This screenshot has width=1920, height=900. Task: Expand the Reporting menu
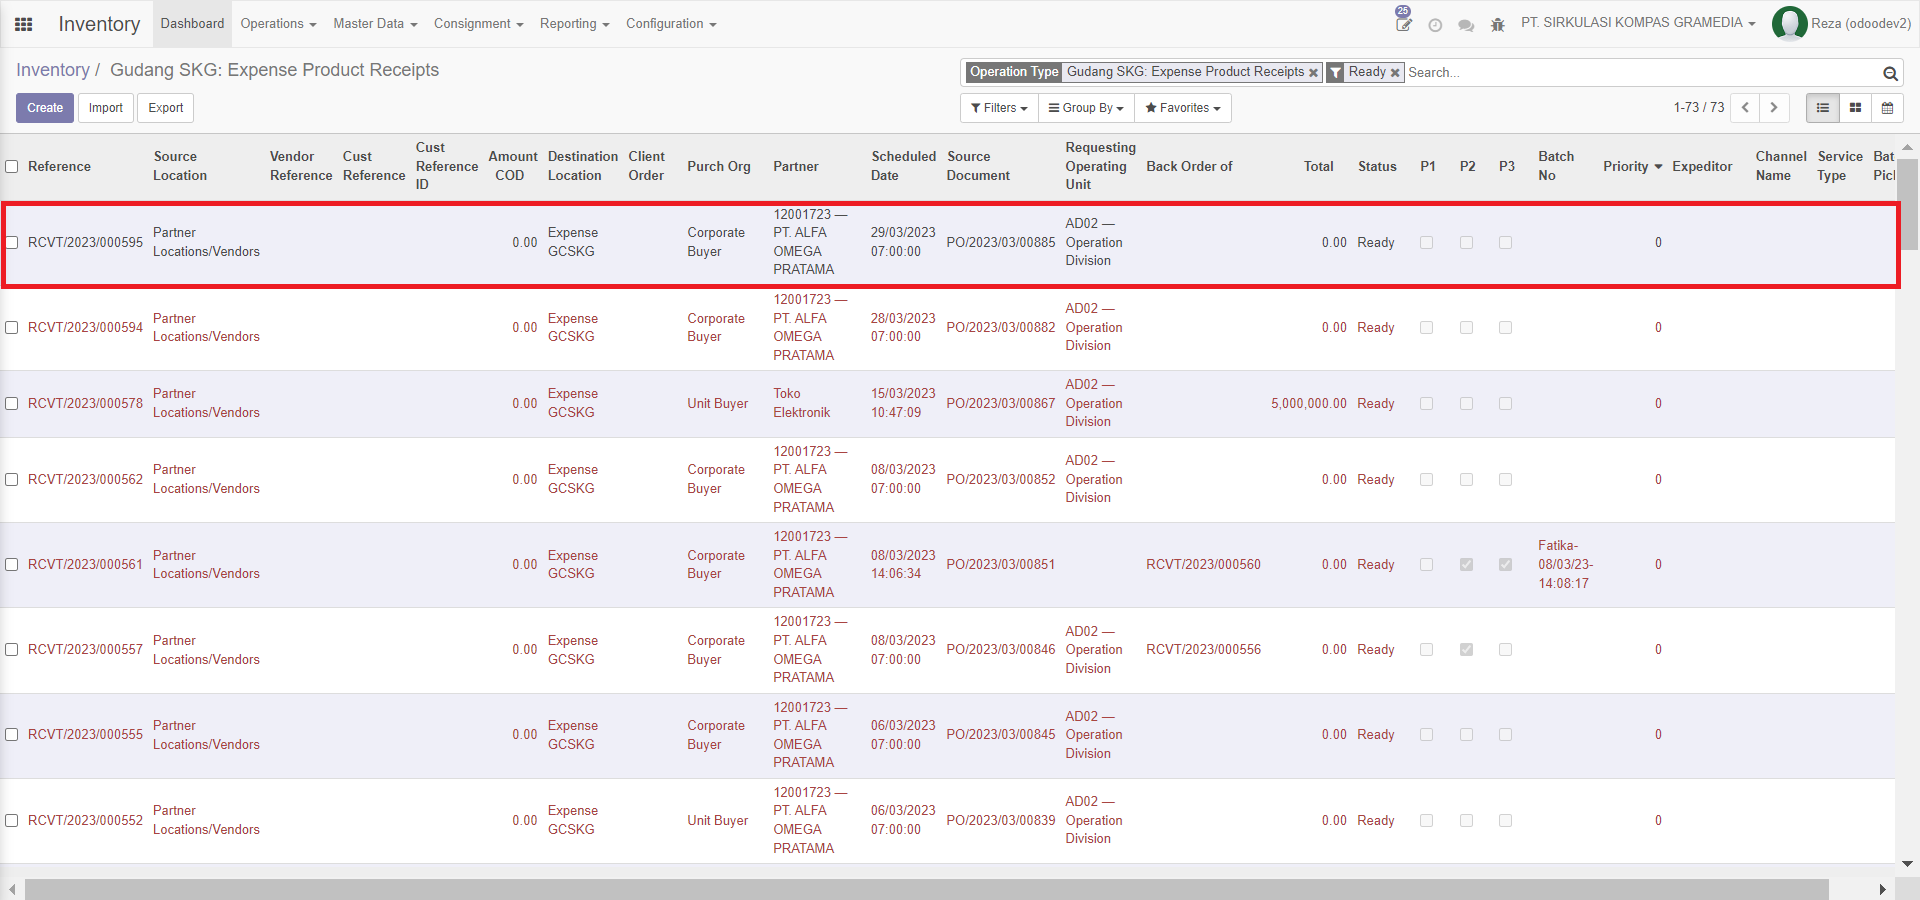(574, 24)
